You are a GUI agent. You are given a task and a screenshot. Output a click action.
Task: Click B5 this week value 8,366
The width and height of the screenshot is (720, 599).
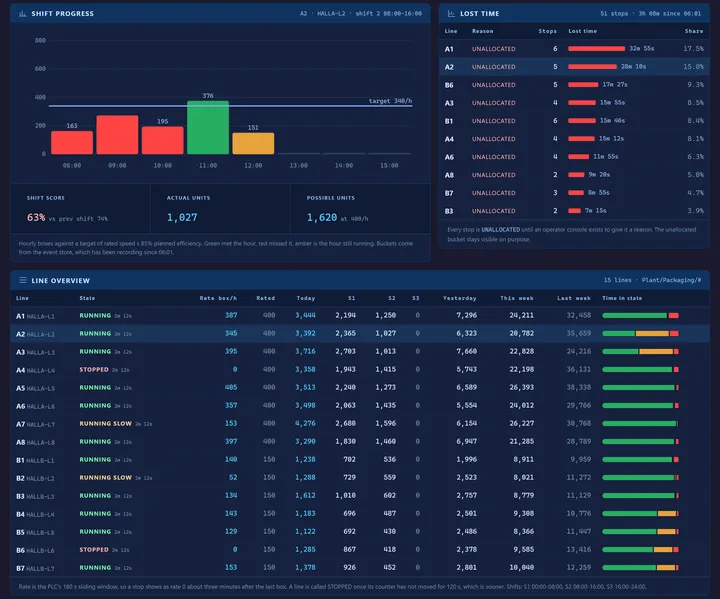pyautogui.click(x=523, y=531)
